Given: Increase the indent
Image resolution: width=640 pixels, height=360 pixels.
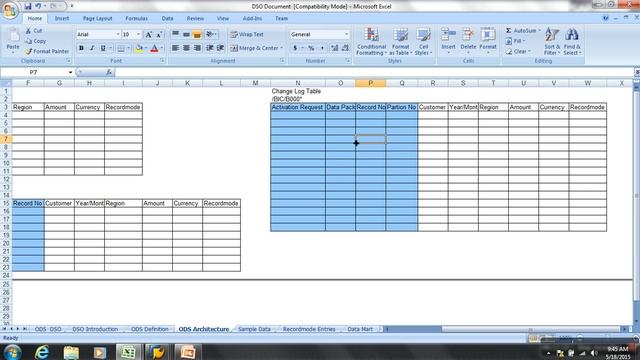Looking at the screenshot, I should [220, 48].
